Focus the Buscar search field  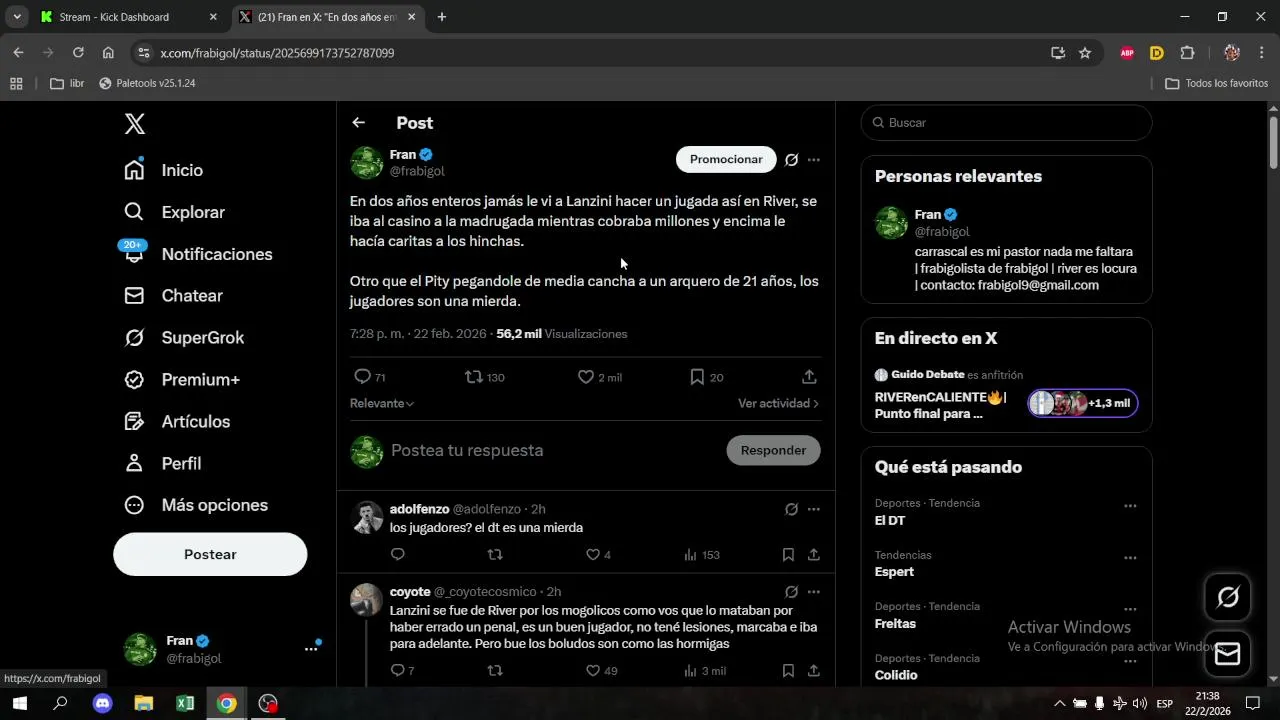pyautogui.click(x=1010, y=123)
